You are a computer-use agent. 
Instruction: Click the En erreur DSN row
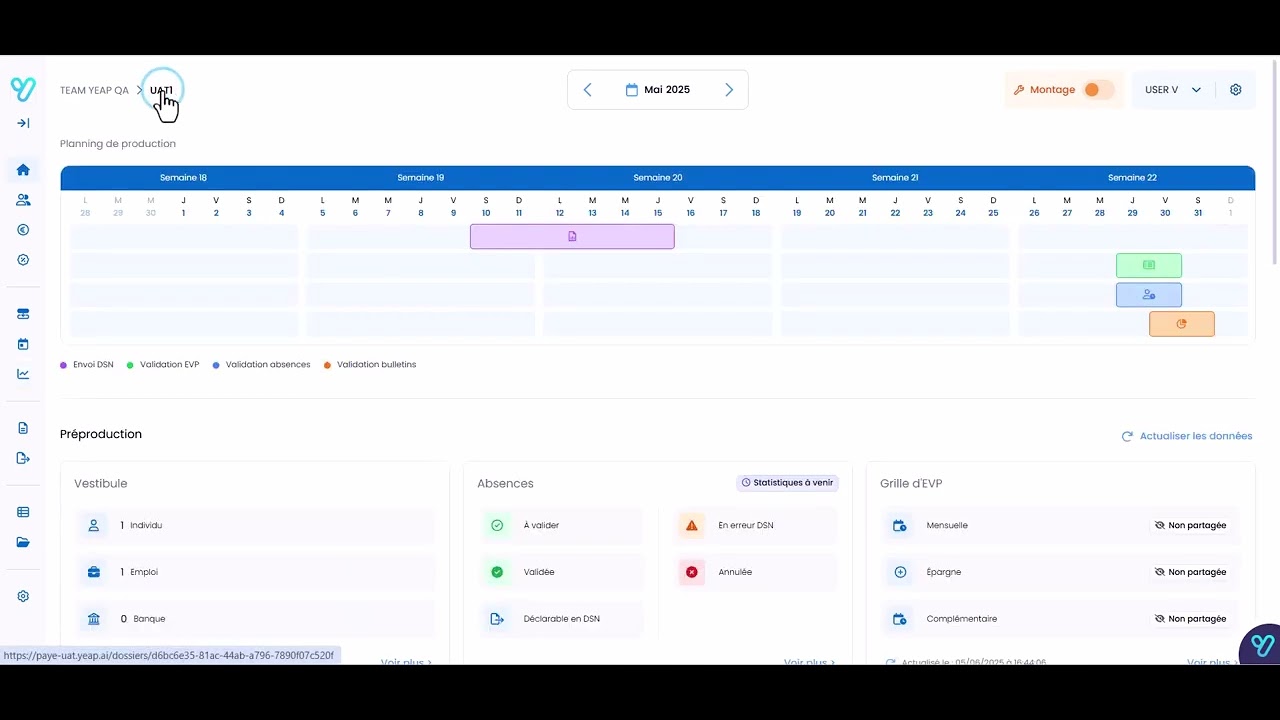[x=756, y=525]
